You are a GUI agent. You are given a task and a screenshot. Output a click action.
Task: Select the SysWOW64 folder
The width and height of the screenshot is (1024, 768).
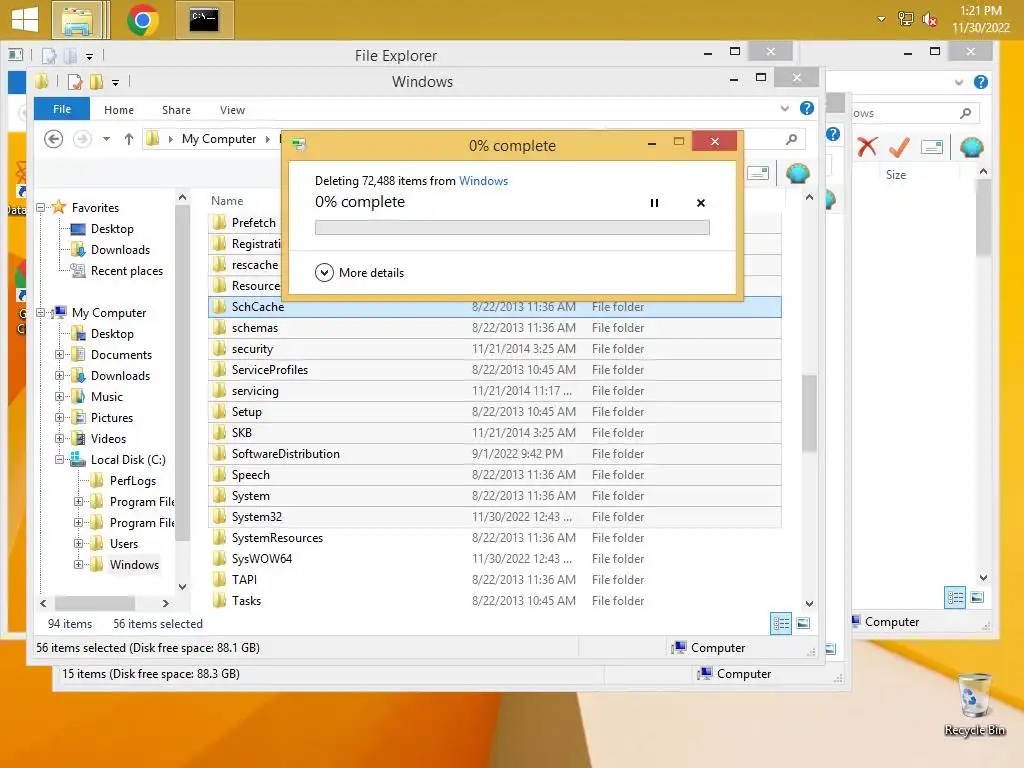pos(494,558)
